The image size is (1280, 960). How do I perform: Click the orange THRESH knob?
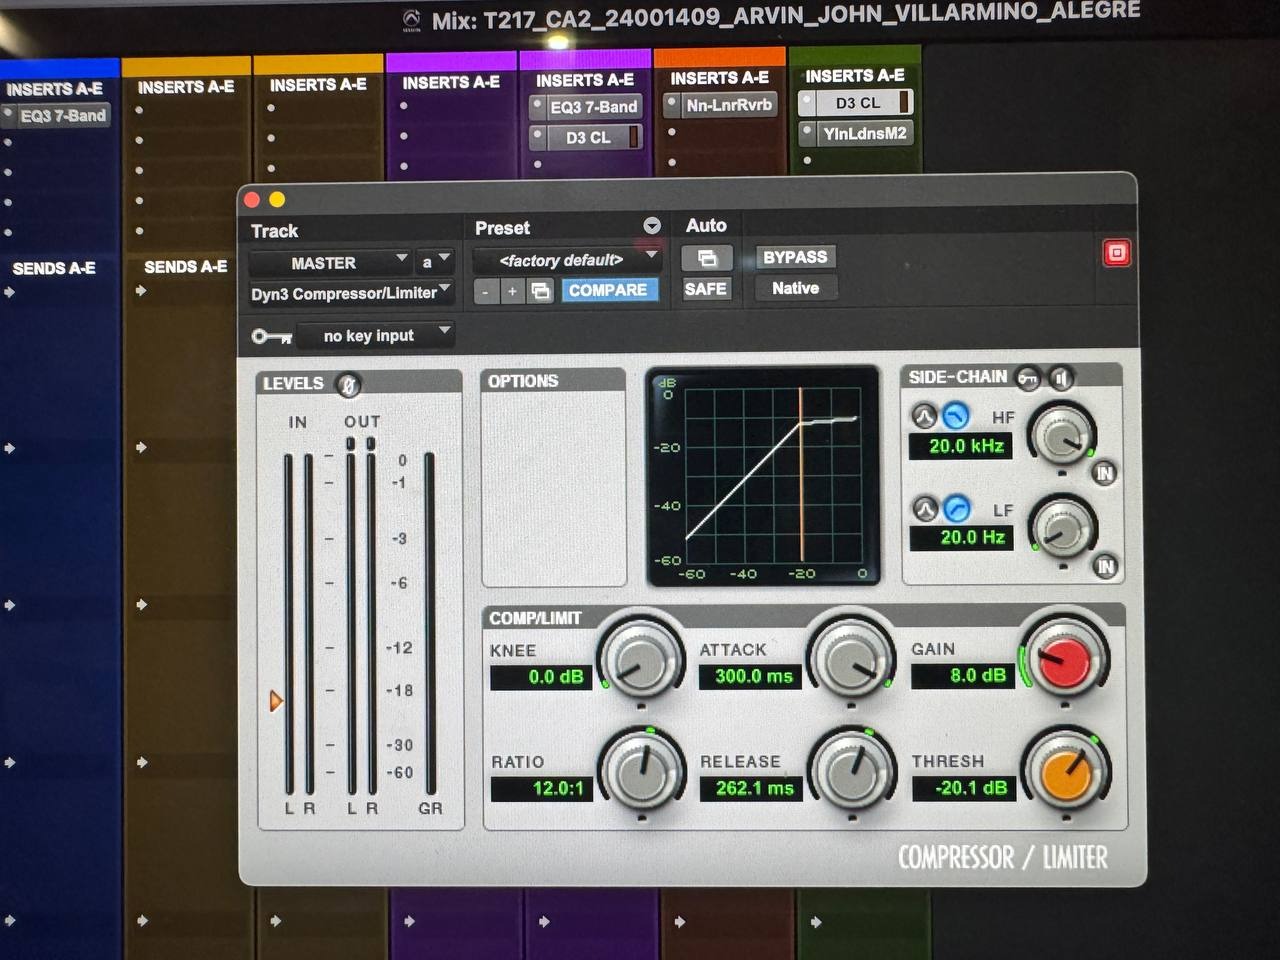click(x=1064, y=775)
